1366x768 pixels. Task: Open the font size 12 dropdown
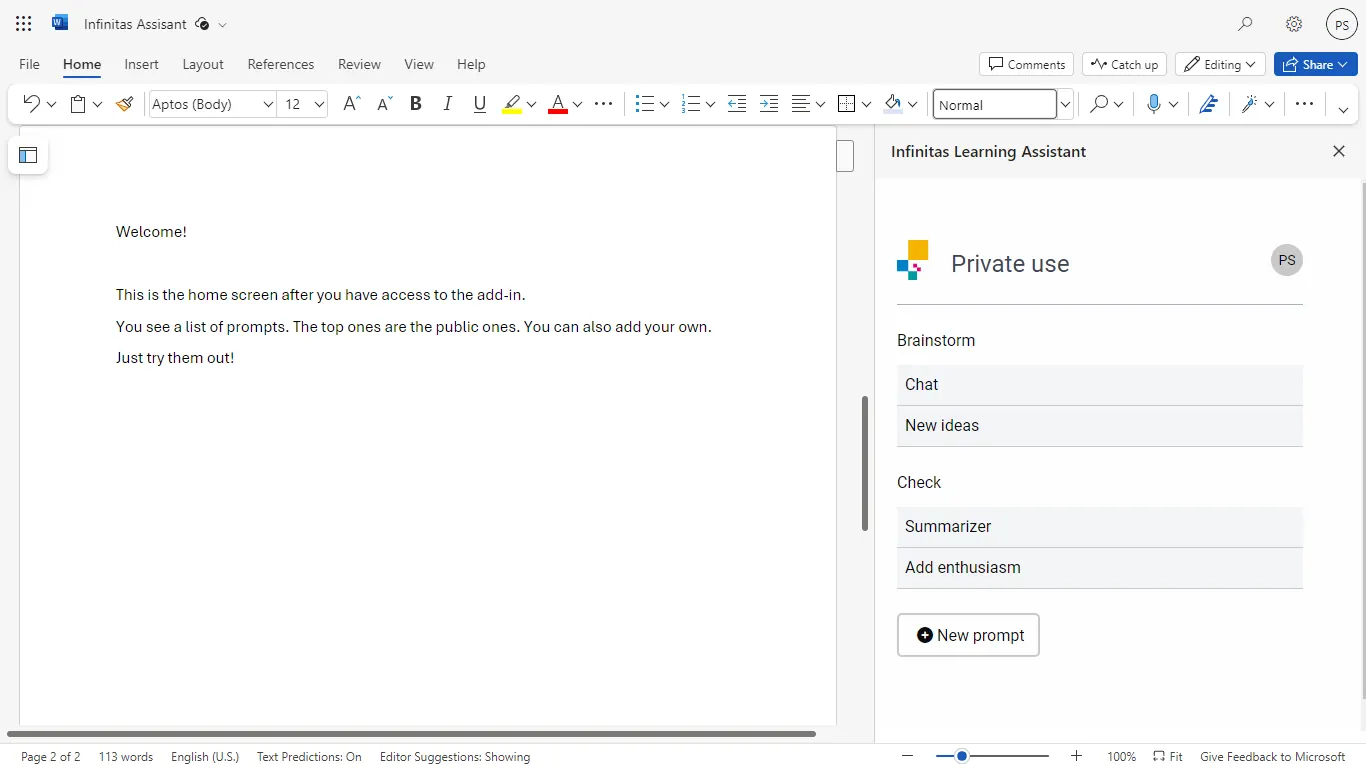319,104
